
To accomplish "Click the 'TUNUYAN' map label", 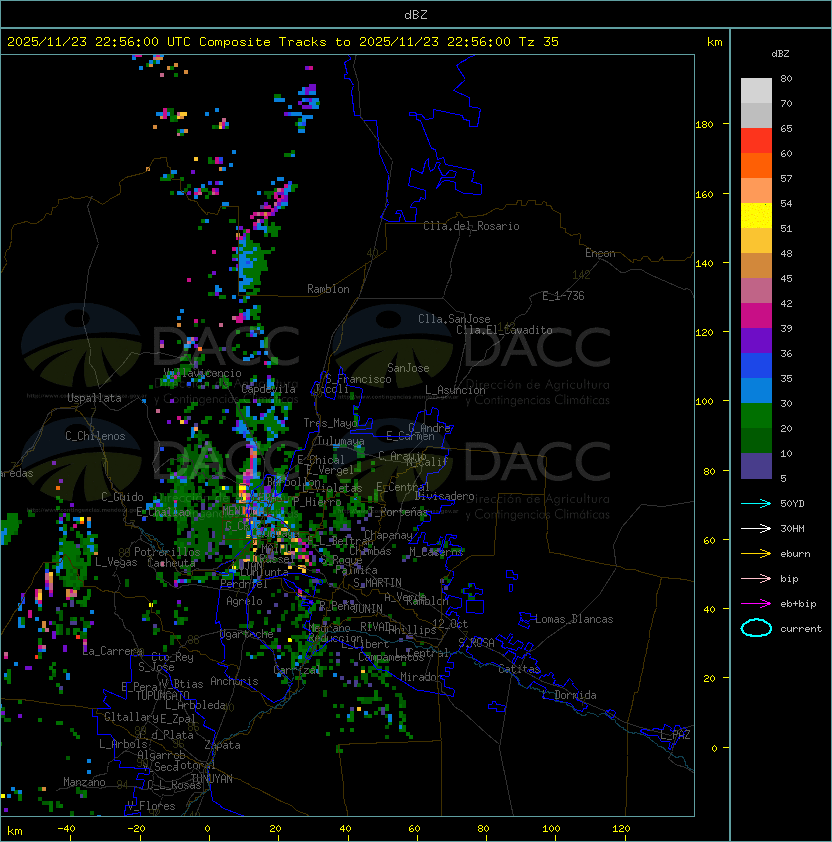I will point(212,779).
